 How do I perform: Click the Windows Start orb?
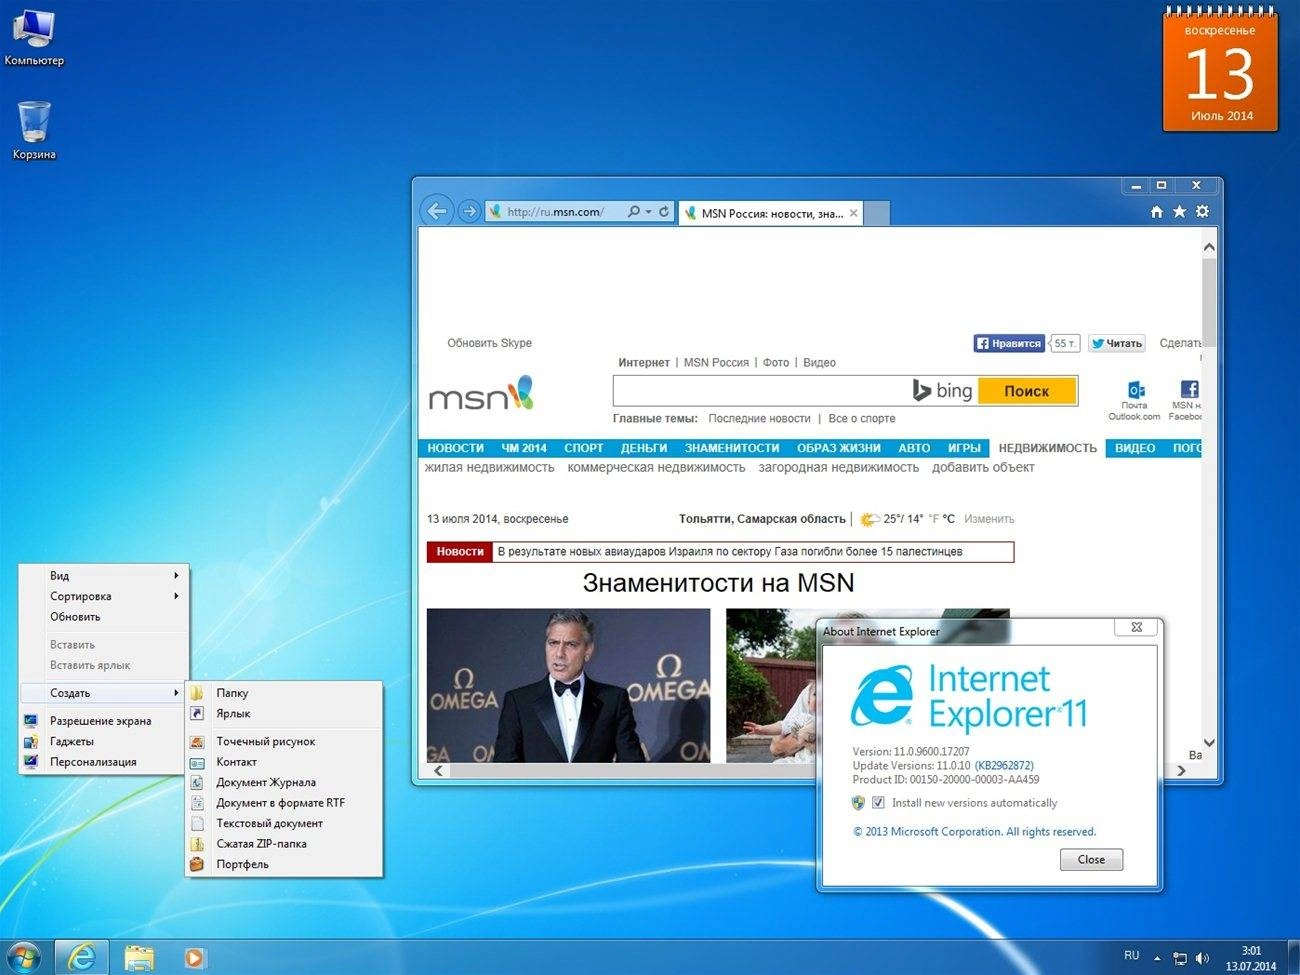click(x=23, y=957)
